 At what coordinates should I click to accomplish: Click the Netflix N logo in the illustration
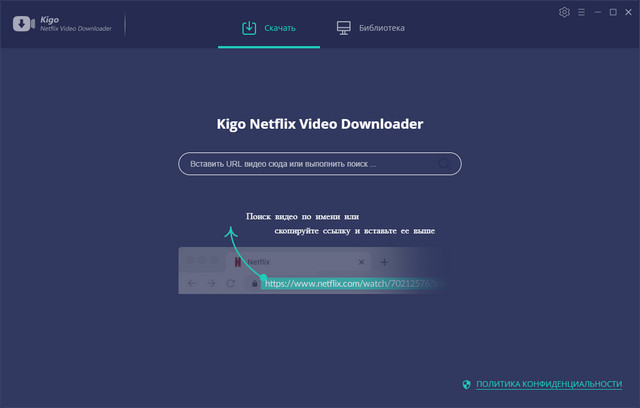click(x=237, y=262)
